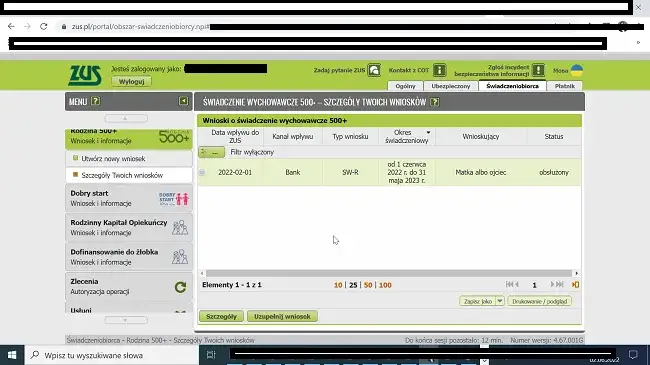
Task: Open Windows Task View icon
Action: point(211,355)
